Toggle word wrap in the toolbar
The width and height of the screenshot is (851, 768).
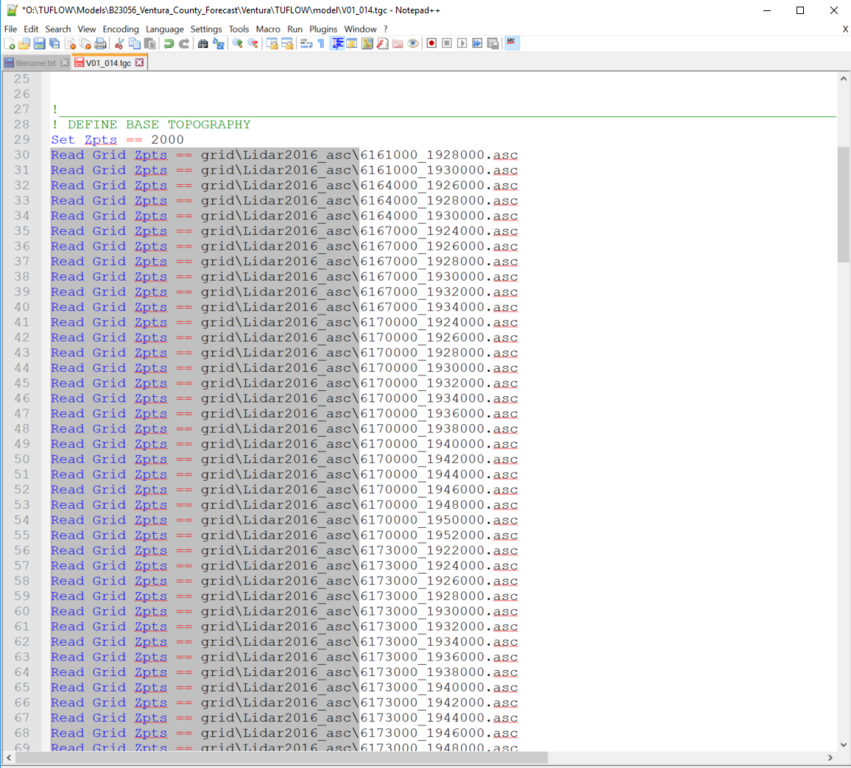coord(306,44)
